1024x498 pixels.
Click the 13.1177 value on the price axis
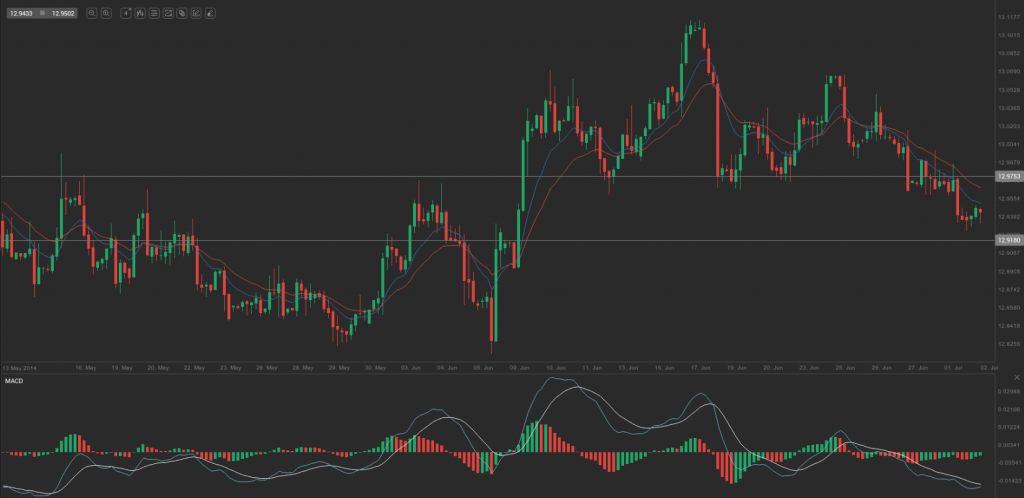(1008, 17)
